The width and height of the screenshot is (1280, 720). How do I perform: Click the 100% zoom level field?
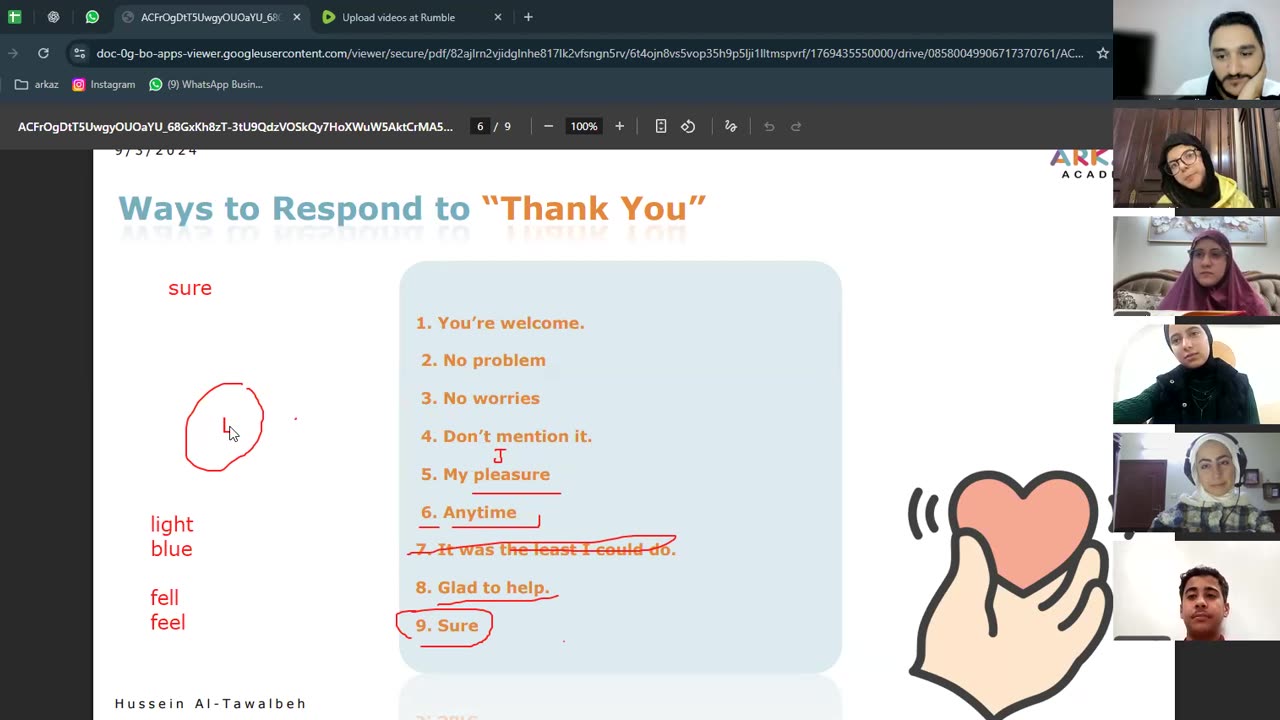[x=583, y=126]
